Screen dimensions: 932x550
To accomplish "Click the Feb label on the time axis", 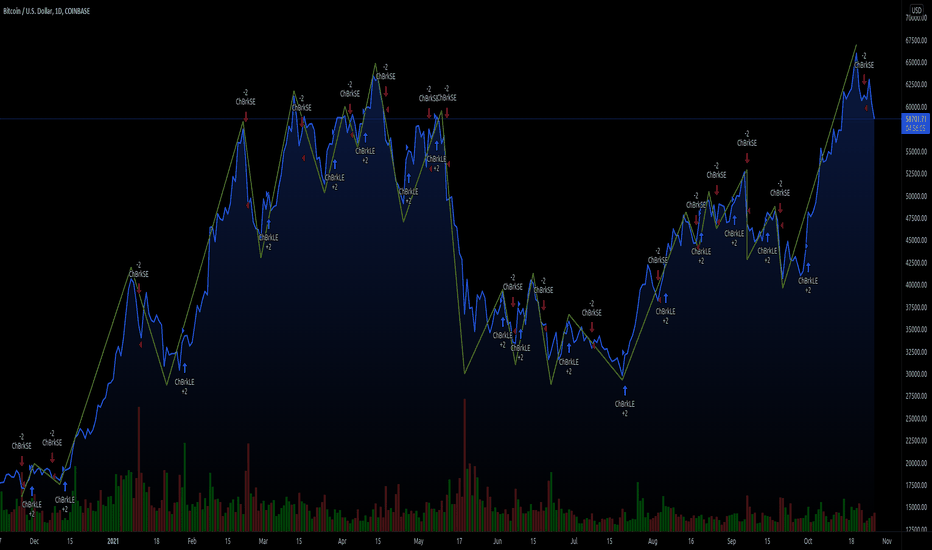I will coord(192,541).
